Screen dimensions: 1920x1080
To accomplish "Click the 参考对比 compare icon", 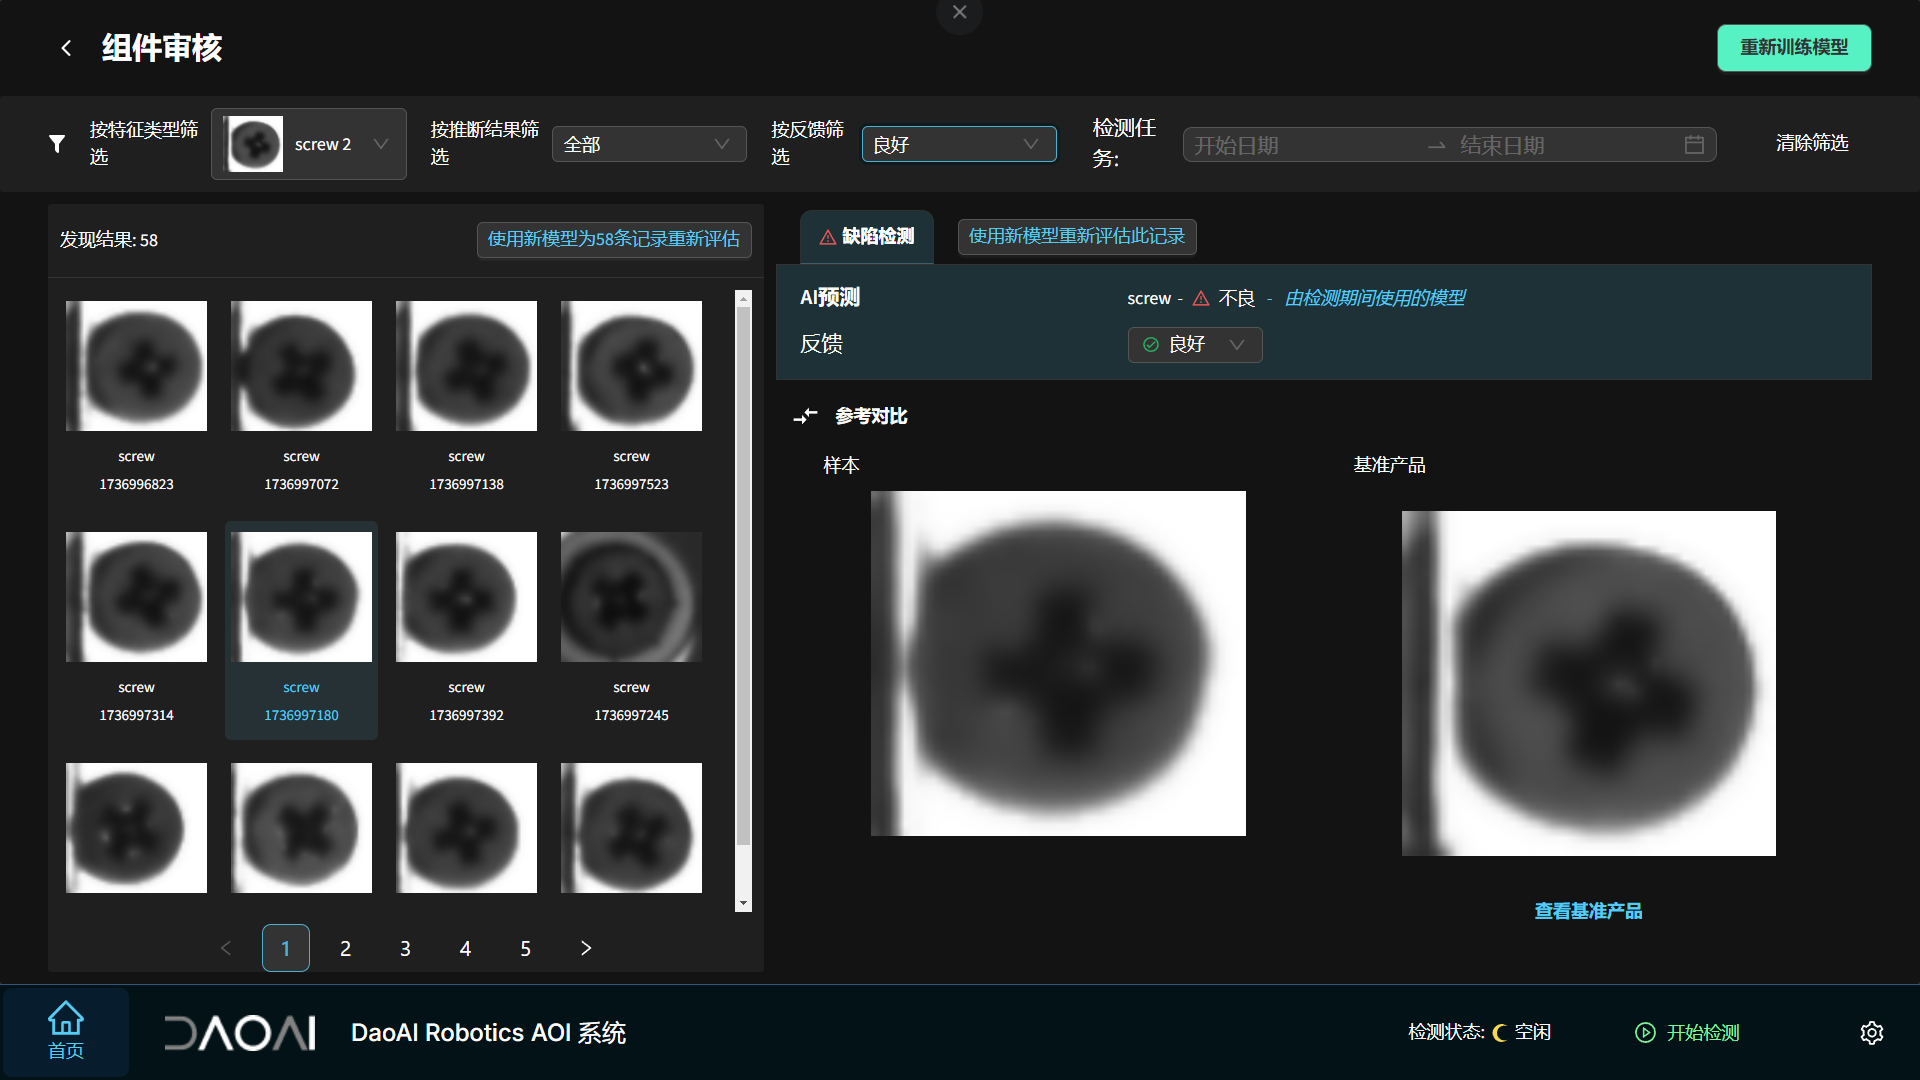I will (x=805, y=416).
